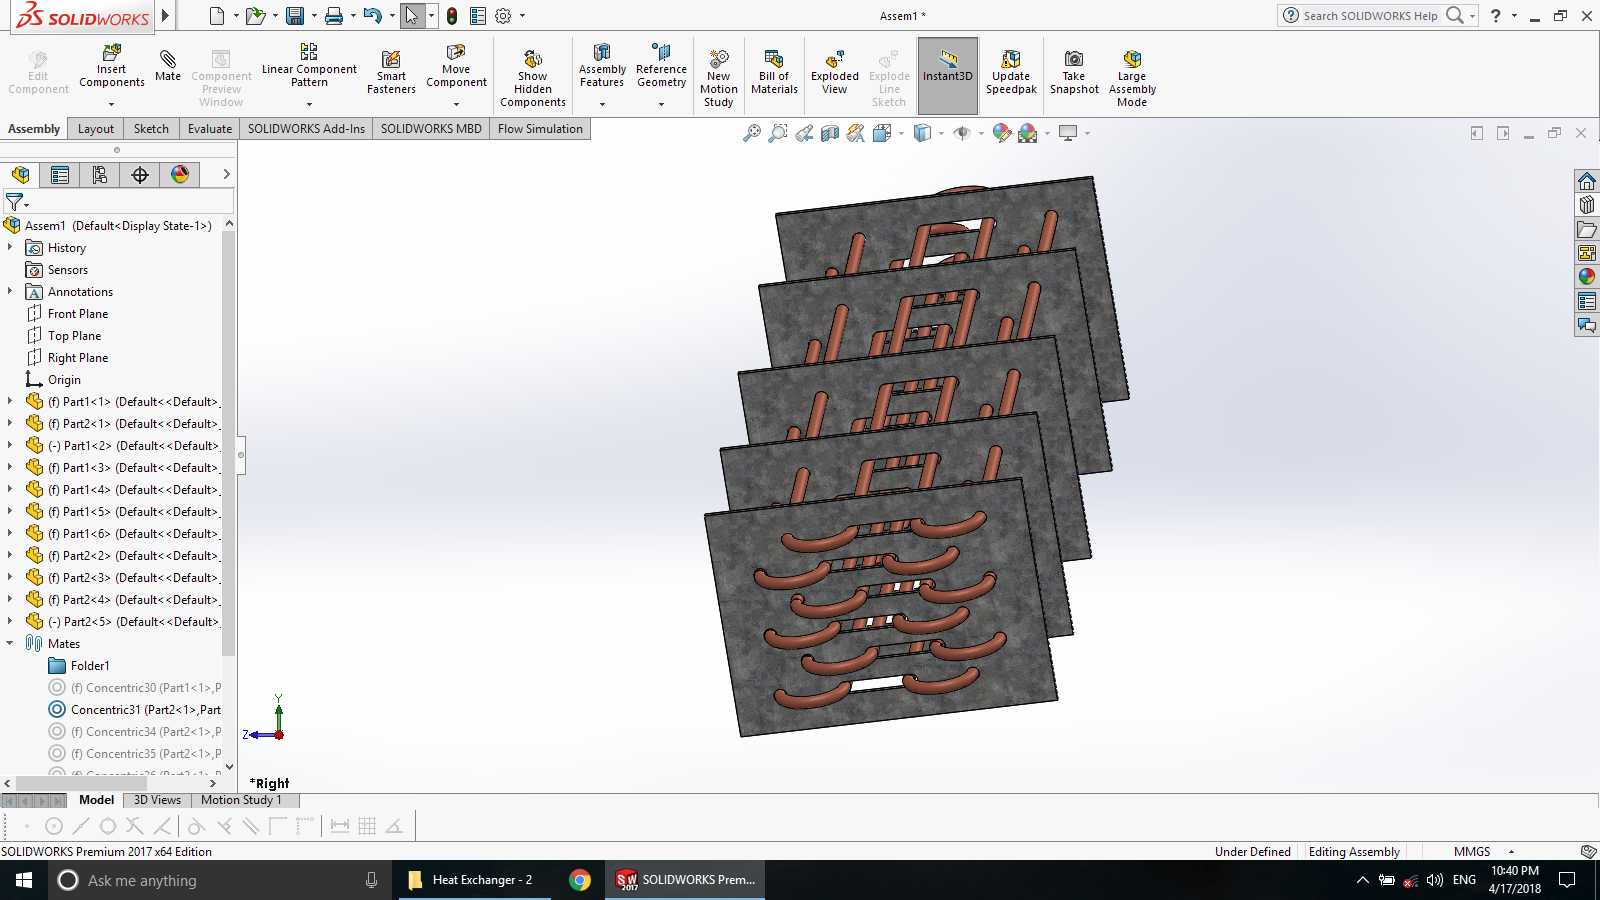Take Snapshot of the assembly
Image resolution: width=1600 pixels, height=900 pixels.
(x=1074, y=72)
